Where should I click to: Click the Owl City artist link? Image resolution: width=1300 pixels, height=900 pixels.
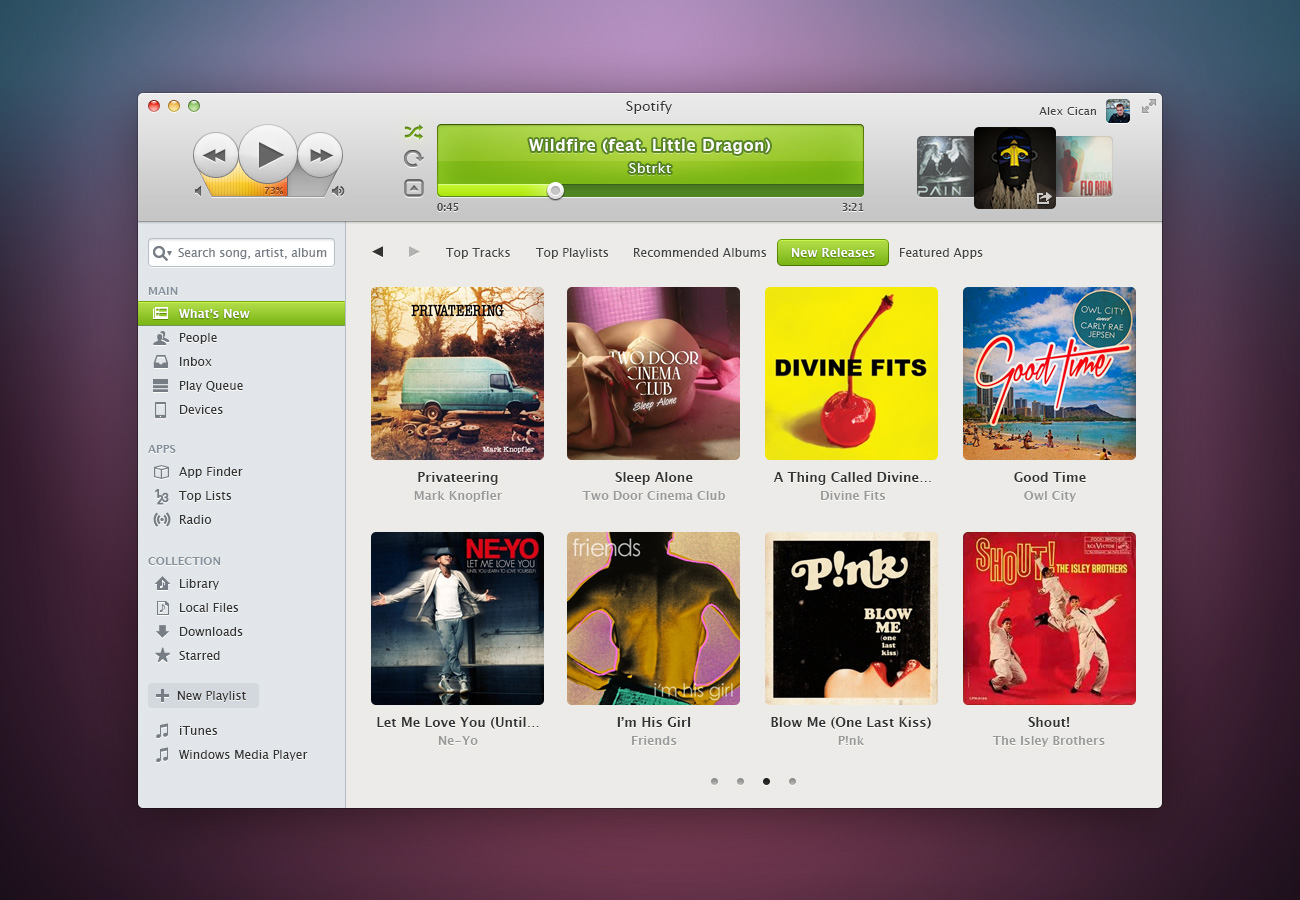tap(1050, 496)
